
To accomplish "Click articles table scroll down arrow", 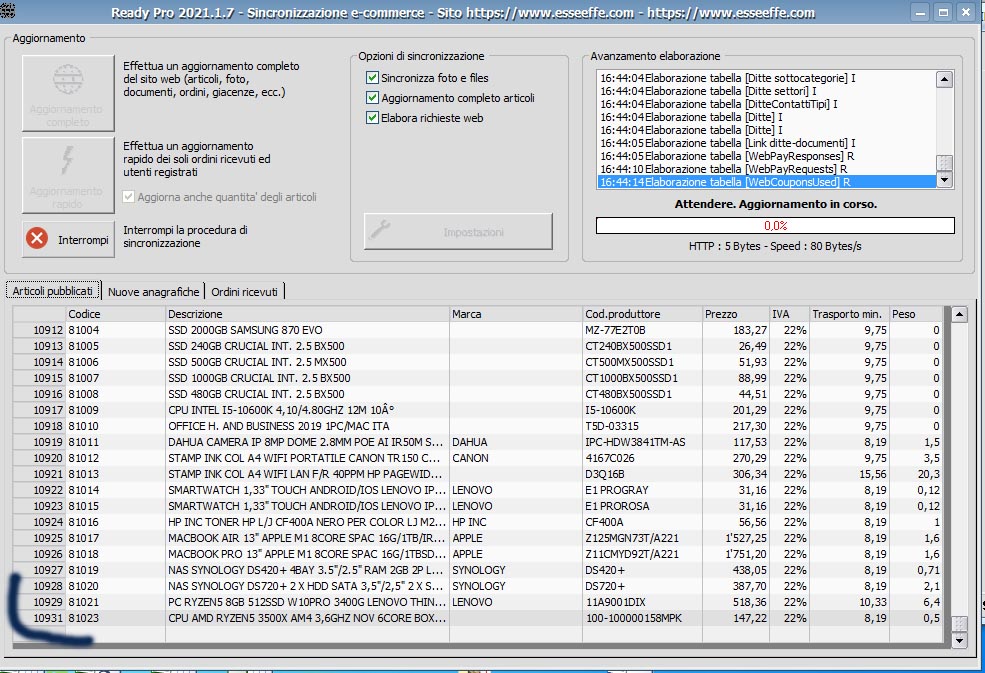I will point(959,641).
